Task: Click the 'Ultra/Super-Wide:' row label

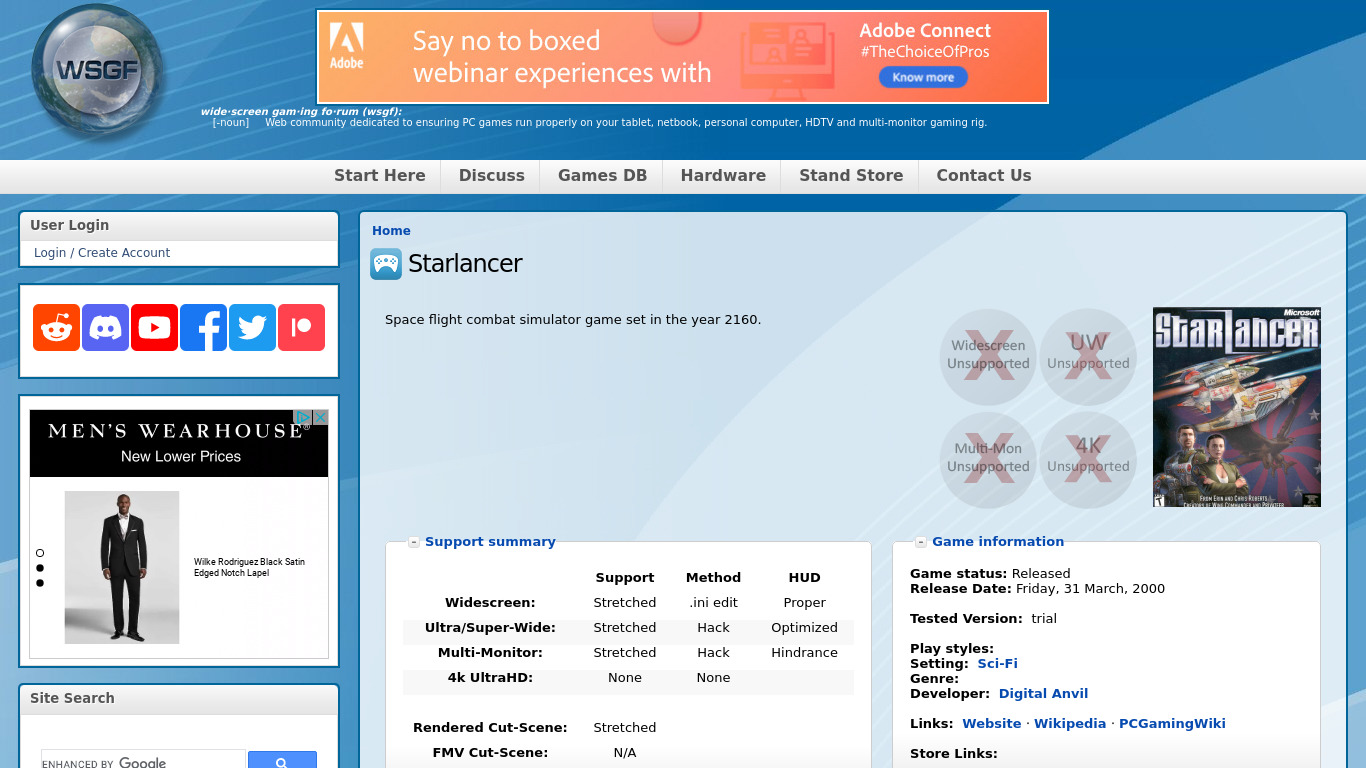Action: click(490, 628)
